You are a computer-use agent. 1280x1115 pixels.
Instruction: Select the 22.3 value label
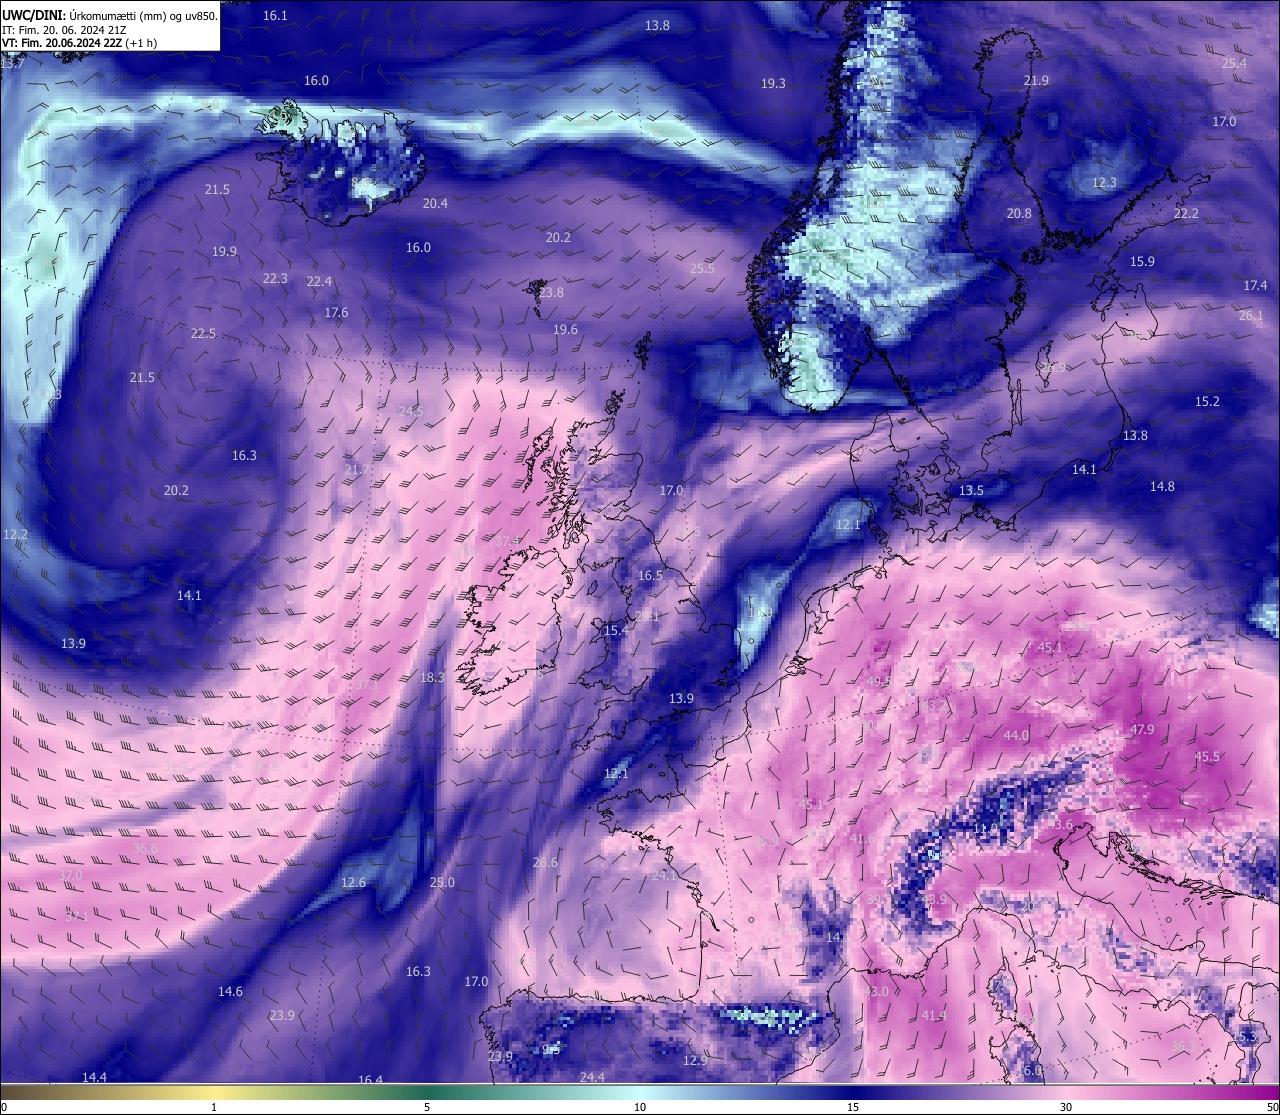point(275,279)
